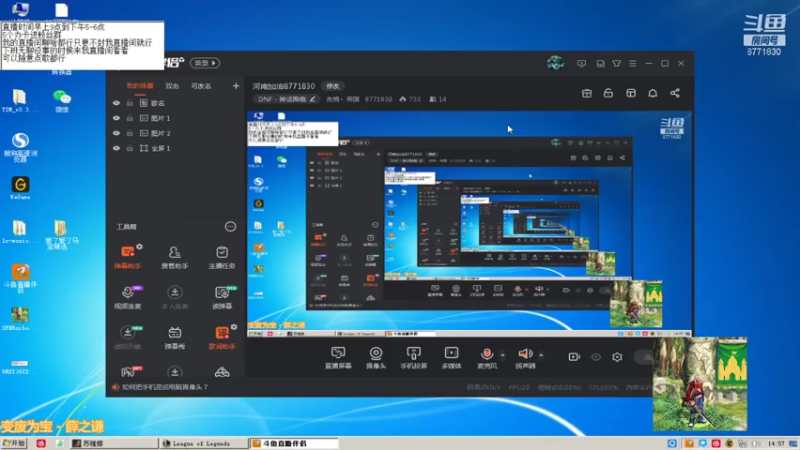Edit the DNF category selector

coord(286,99)
